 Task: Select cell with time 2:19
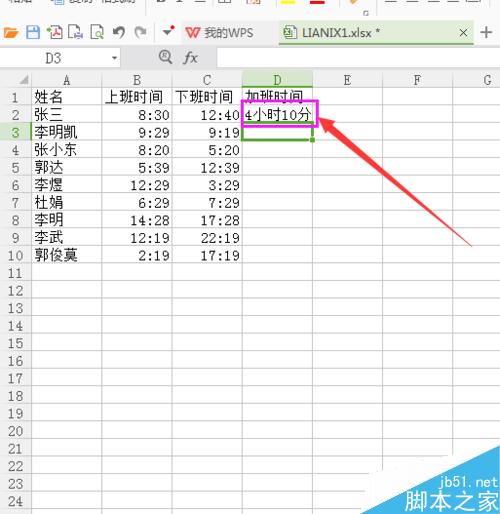pos(137,255)
